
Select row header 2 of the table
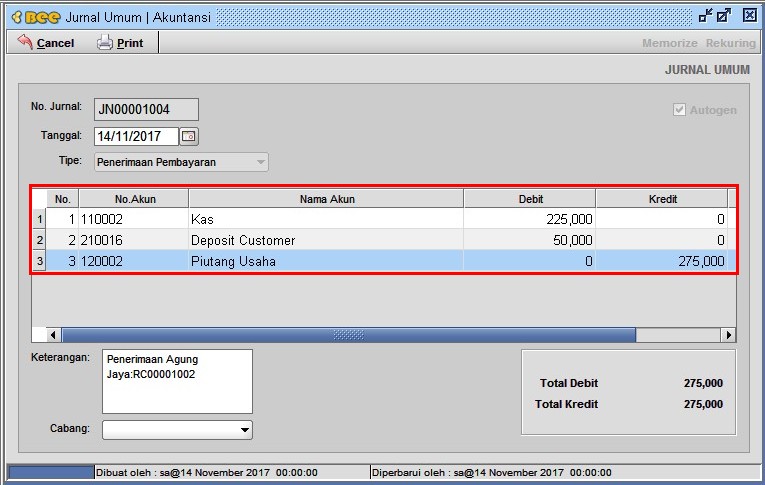click(x=40, y=240)
